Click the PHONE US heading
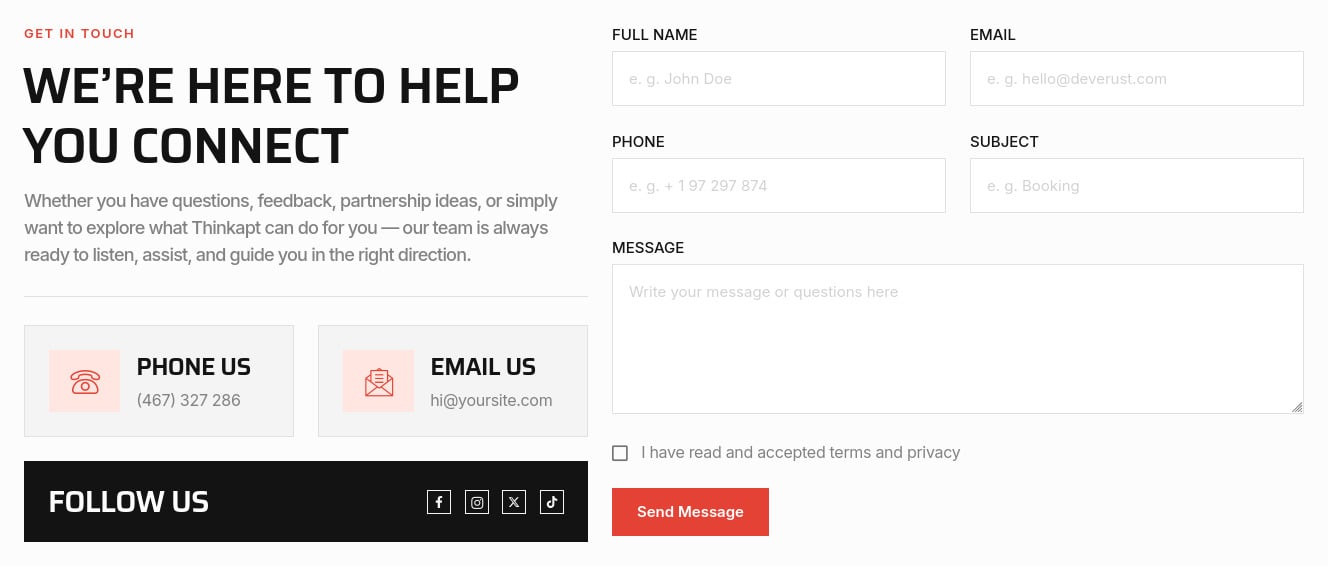1328x566 pixels. (x=194, y=367)
